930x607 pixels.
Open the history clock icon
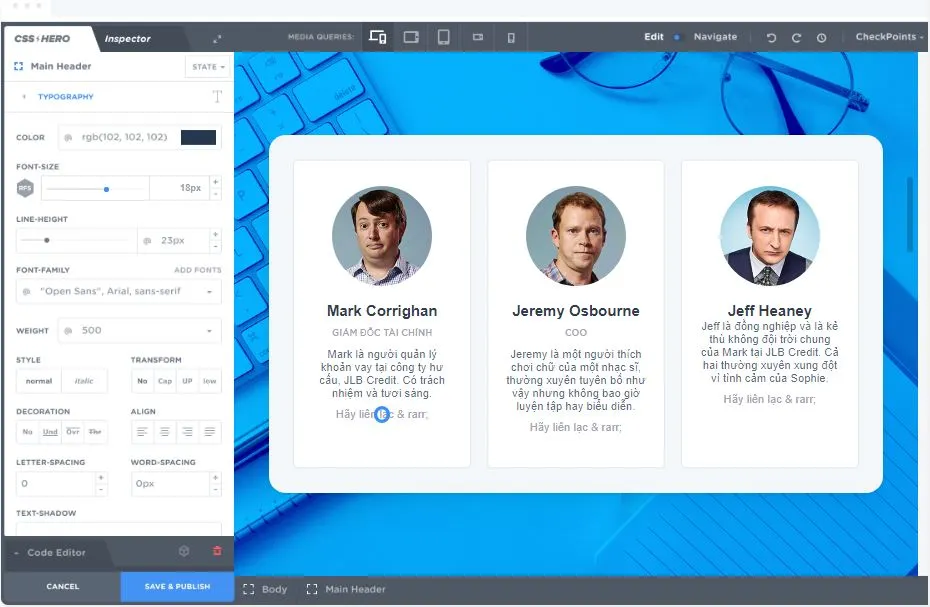pos(821,37)
